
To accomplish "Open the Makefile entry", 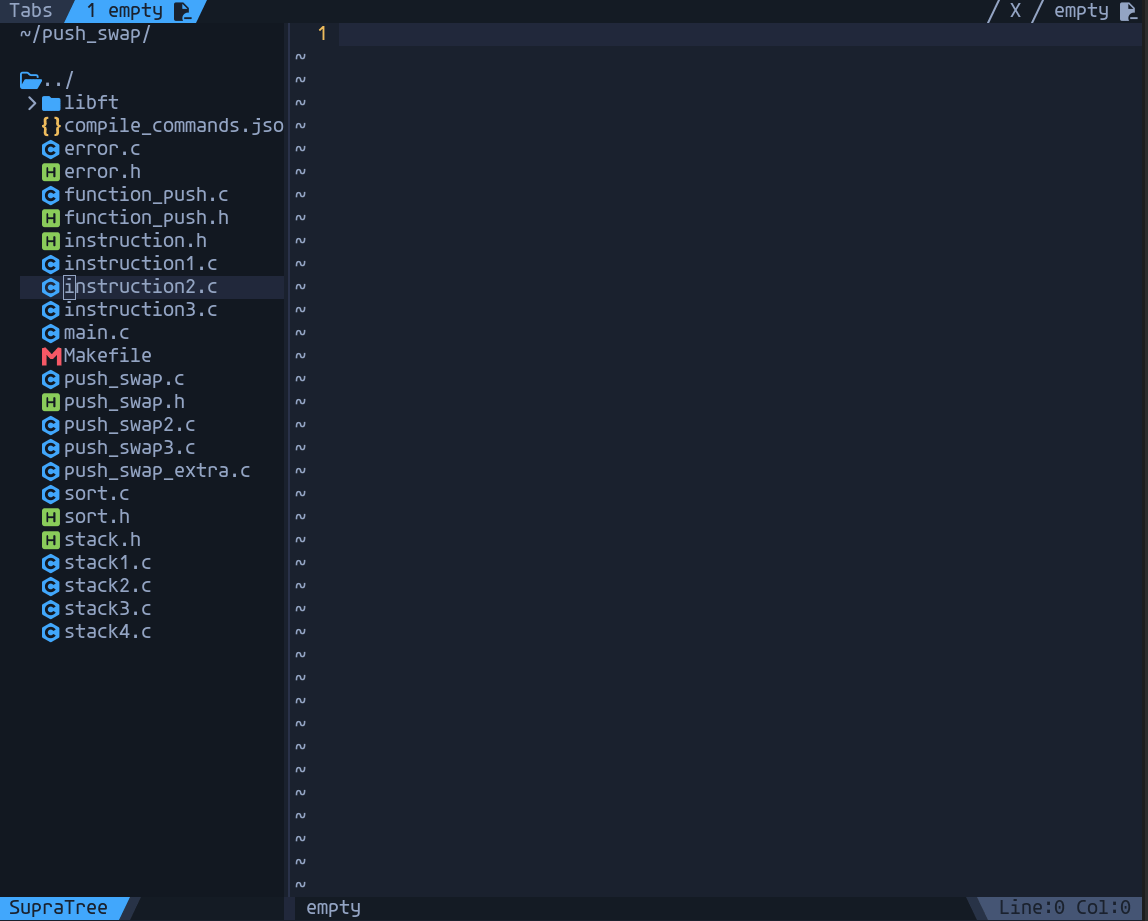I will click(x=108, y=357).
